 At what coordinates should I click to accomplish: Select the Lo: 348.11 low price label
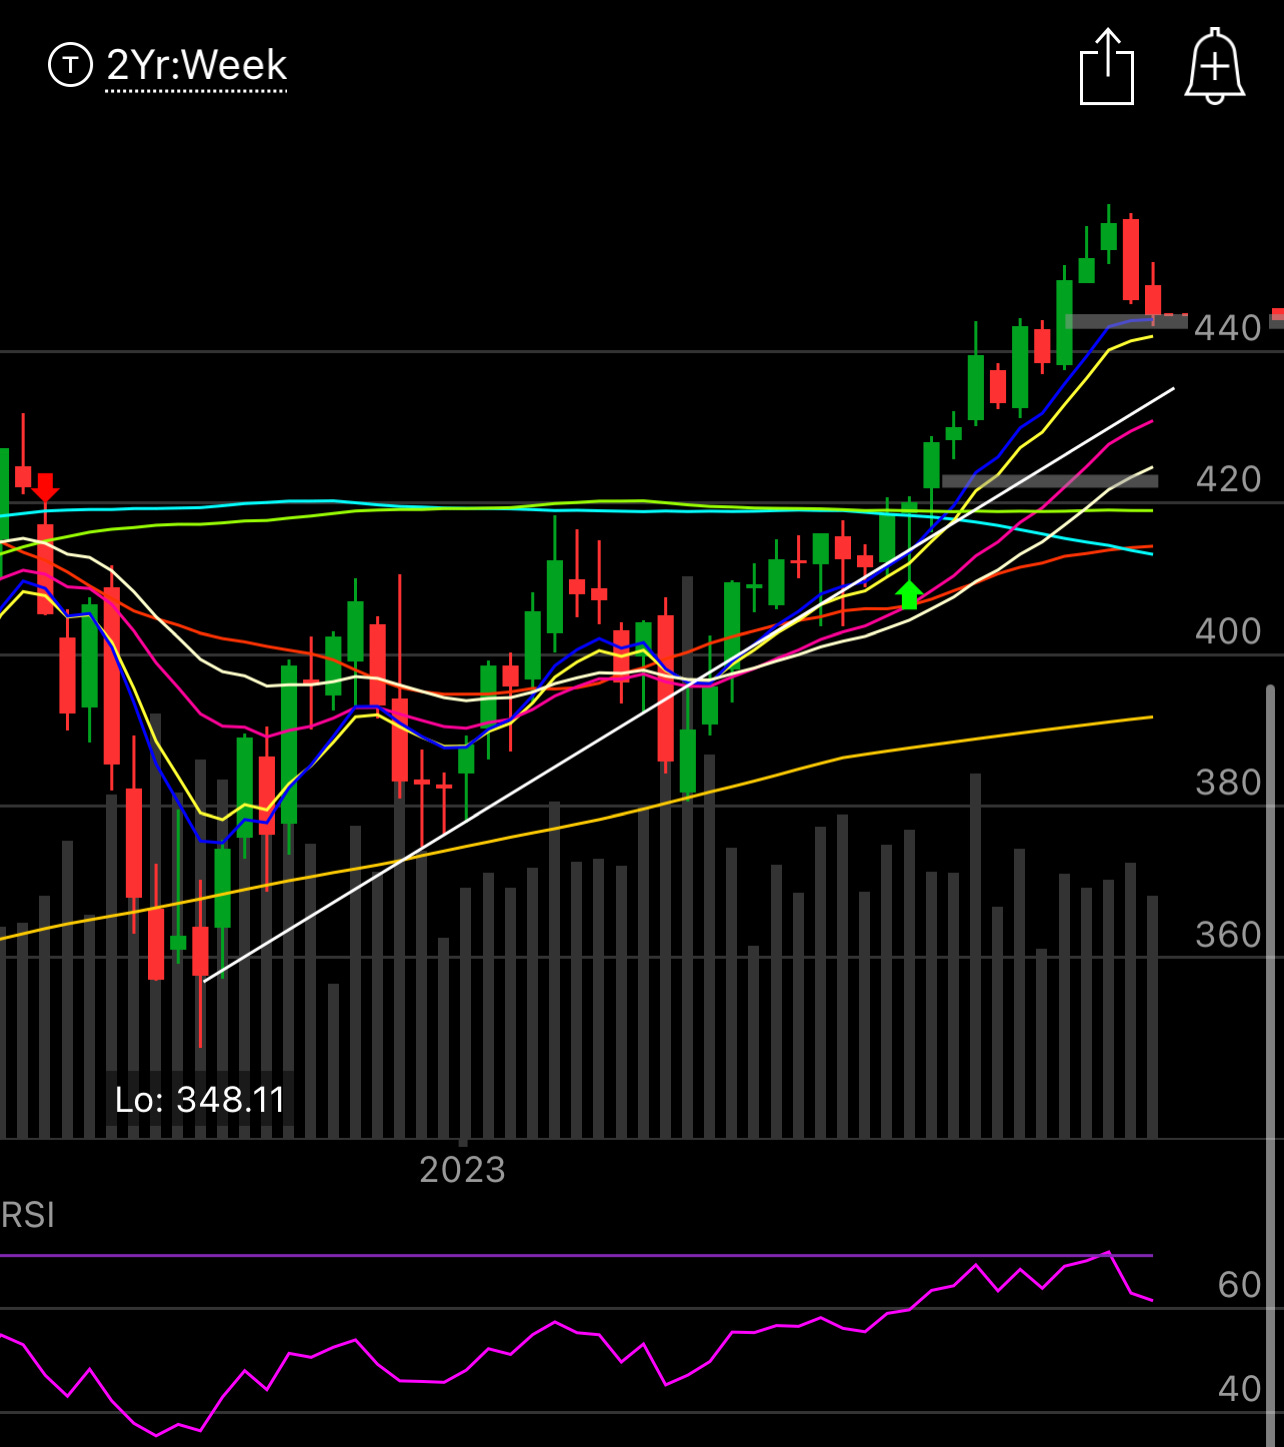[x=200, y=1100]
